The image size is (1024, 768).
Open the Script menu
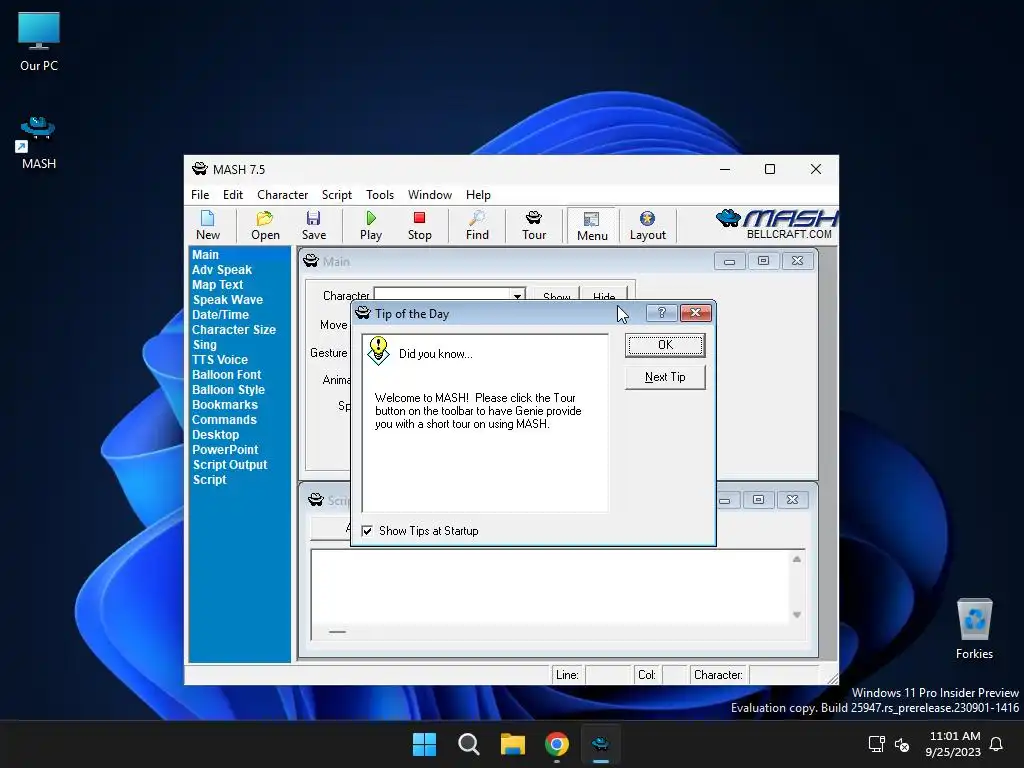336,195
